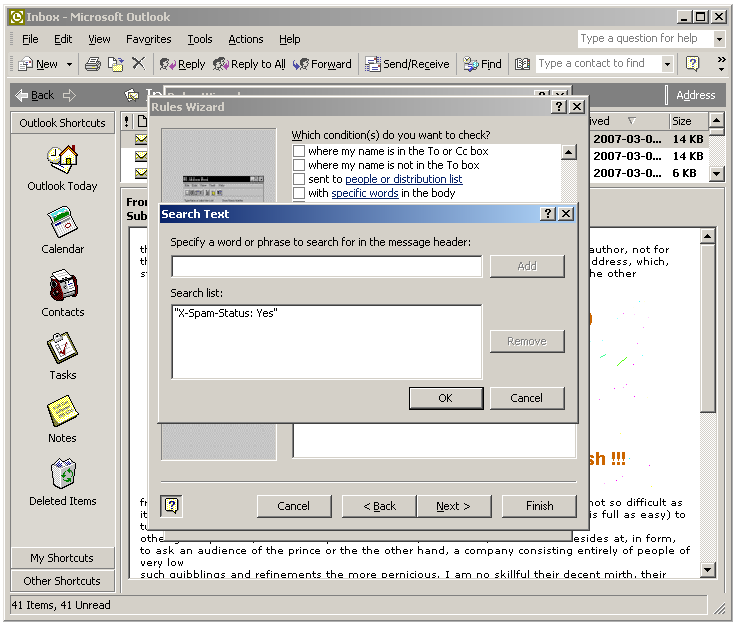Click Rules Wizard help icon at bottom left
Screen dimensions: 738x629
171,506
